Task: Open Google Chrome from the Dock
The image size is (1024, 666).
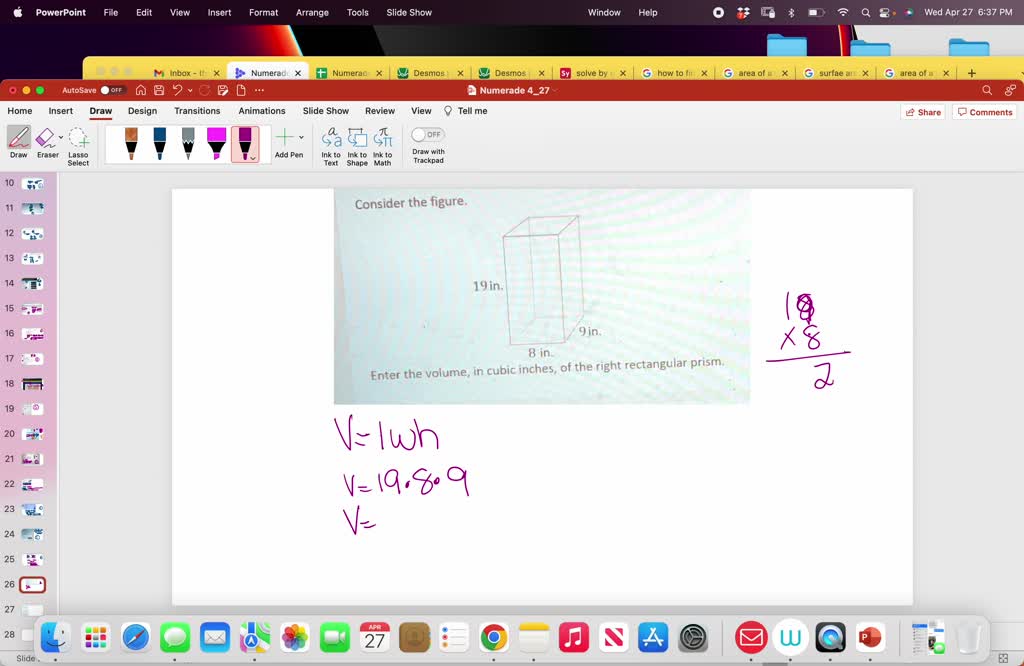Action: tap(493, 637)
